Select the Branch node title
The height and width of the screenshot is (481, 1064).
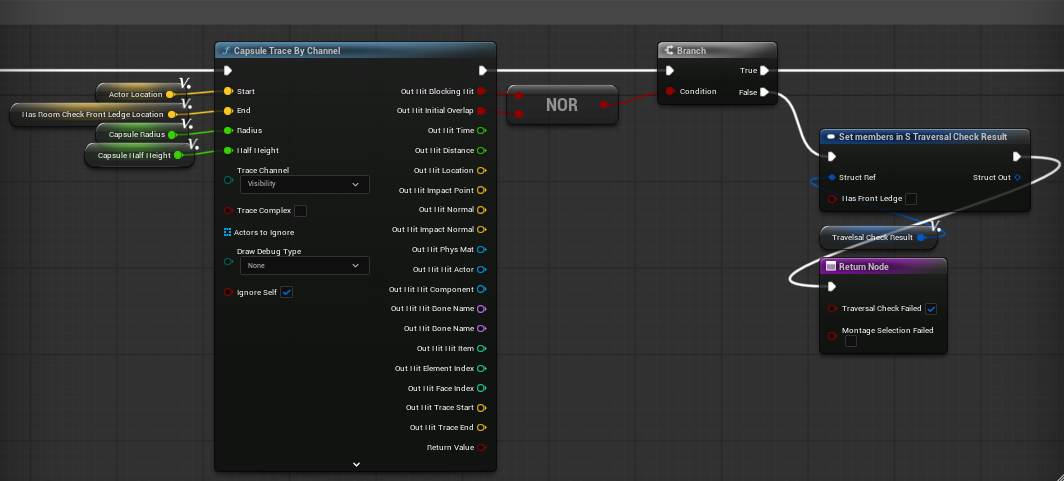click(x=691, y=51)
